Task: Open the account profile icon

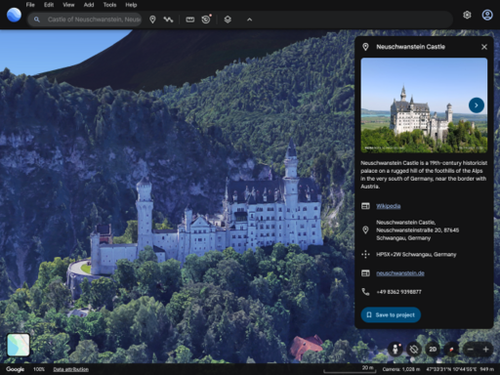Action: click(x=487, y=15)
